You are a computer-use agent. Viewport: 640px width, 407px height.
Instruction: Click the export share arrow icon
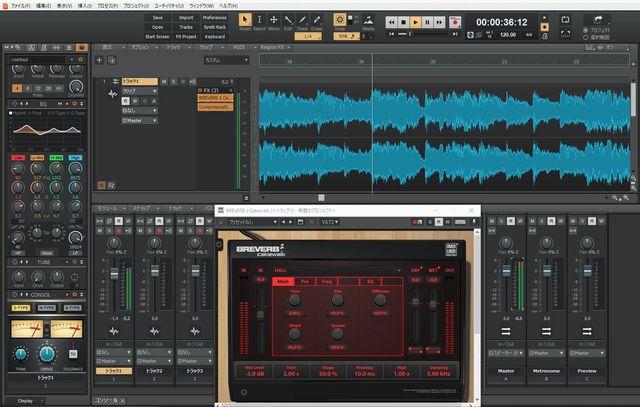pyautogui.click(x=598, y=19)
